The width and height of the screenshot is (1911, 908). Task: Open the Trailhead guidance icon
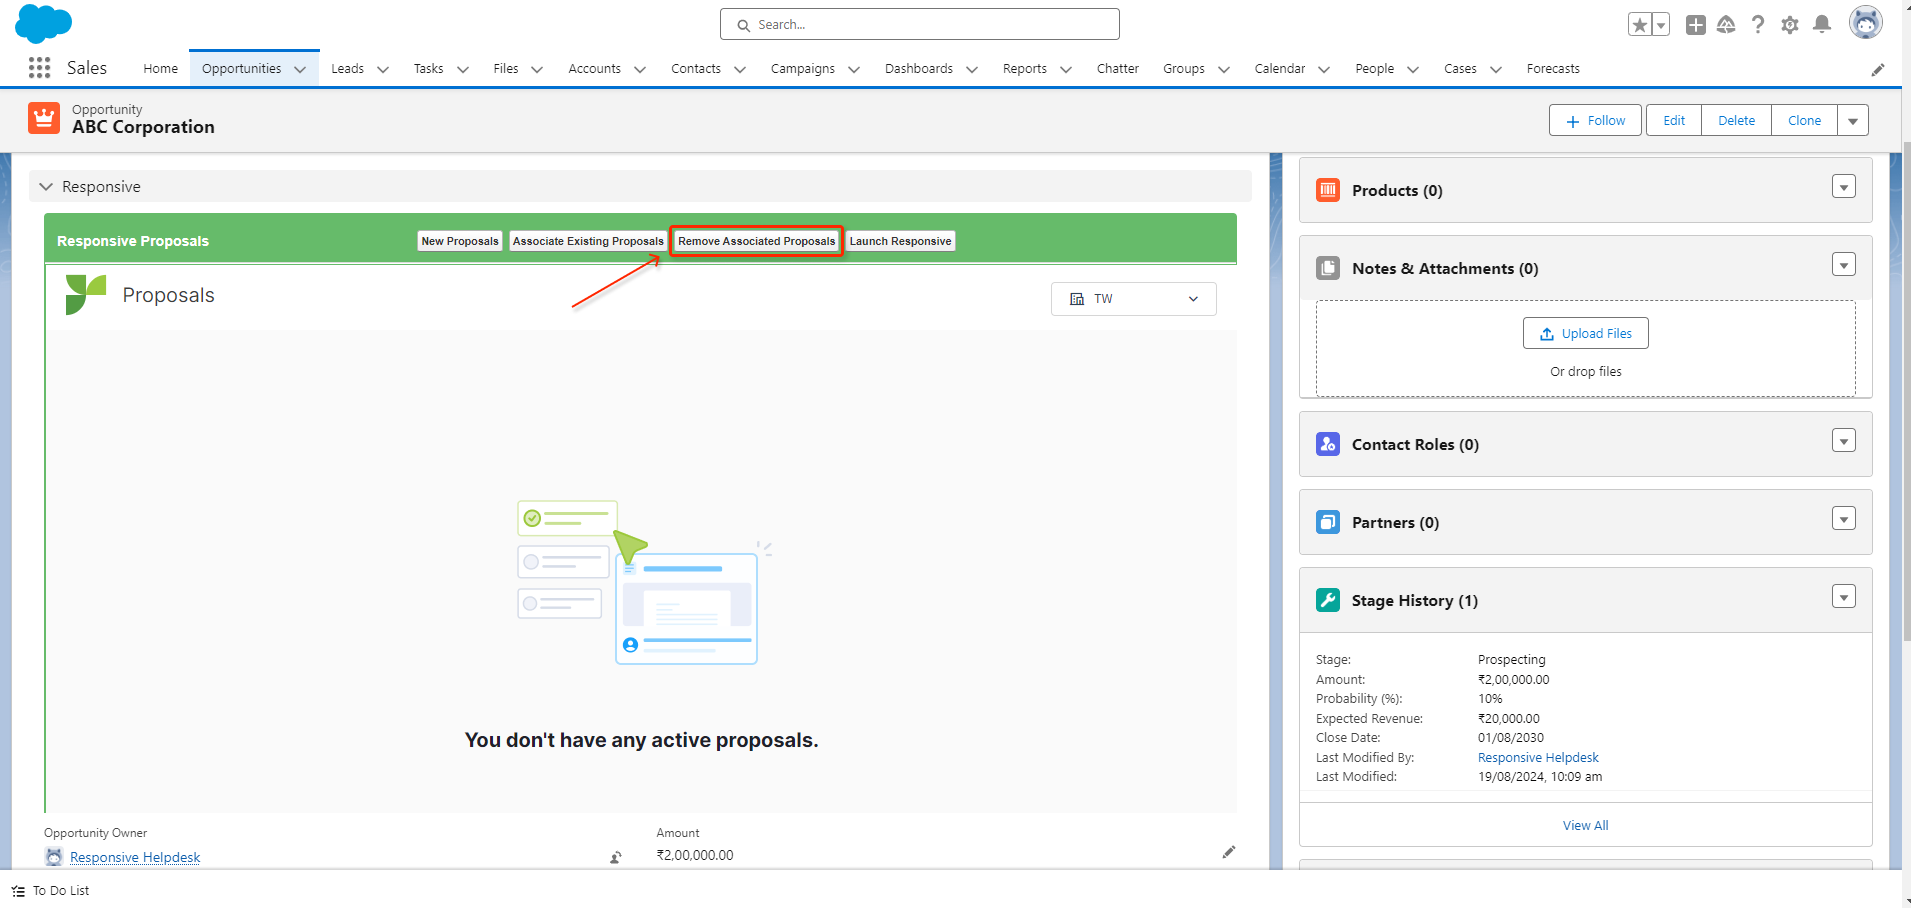pos(1726,25)
